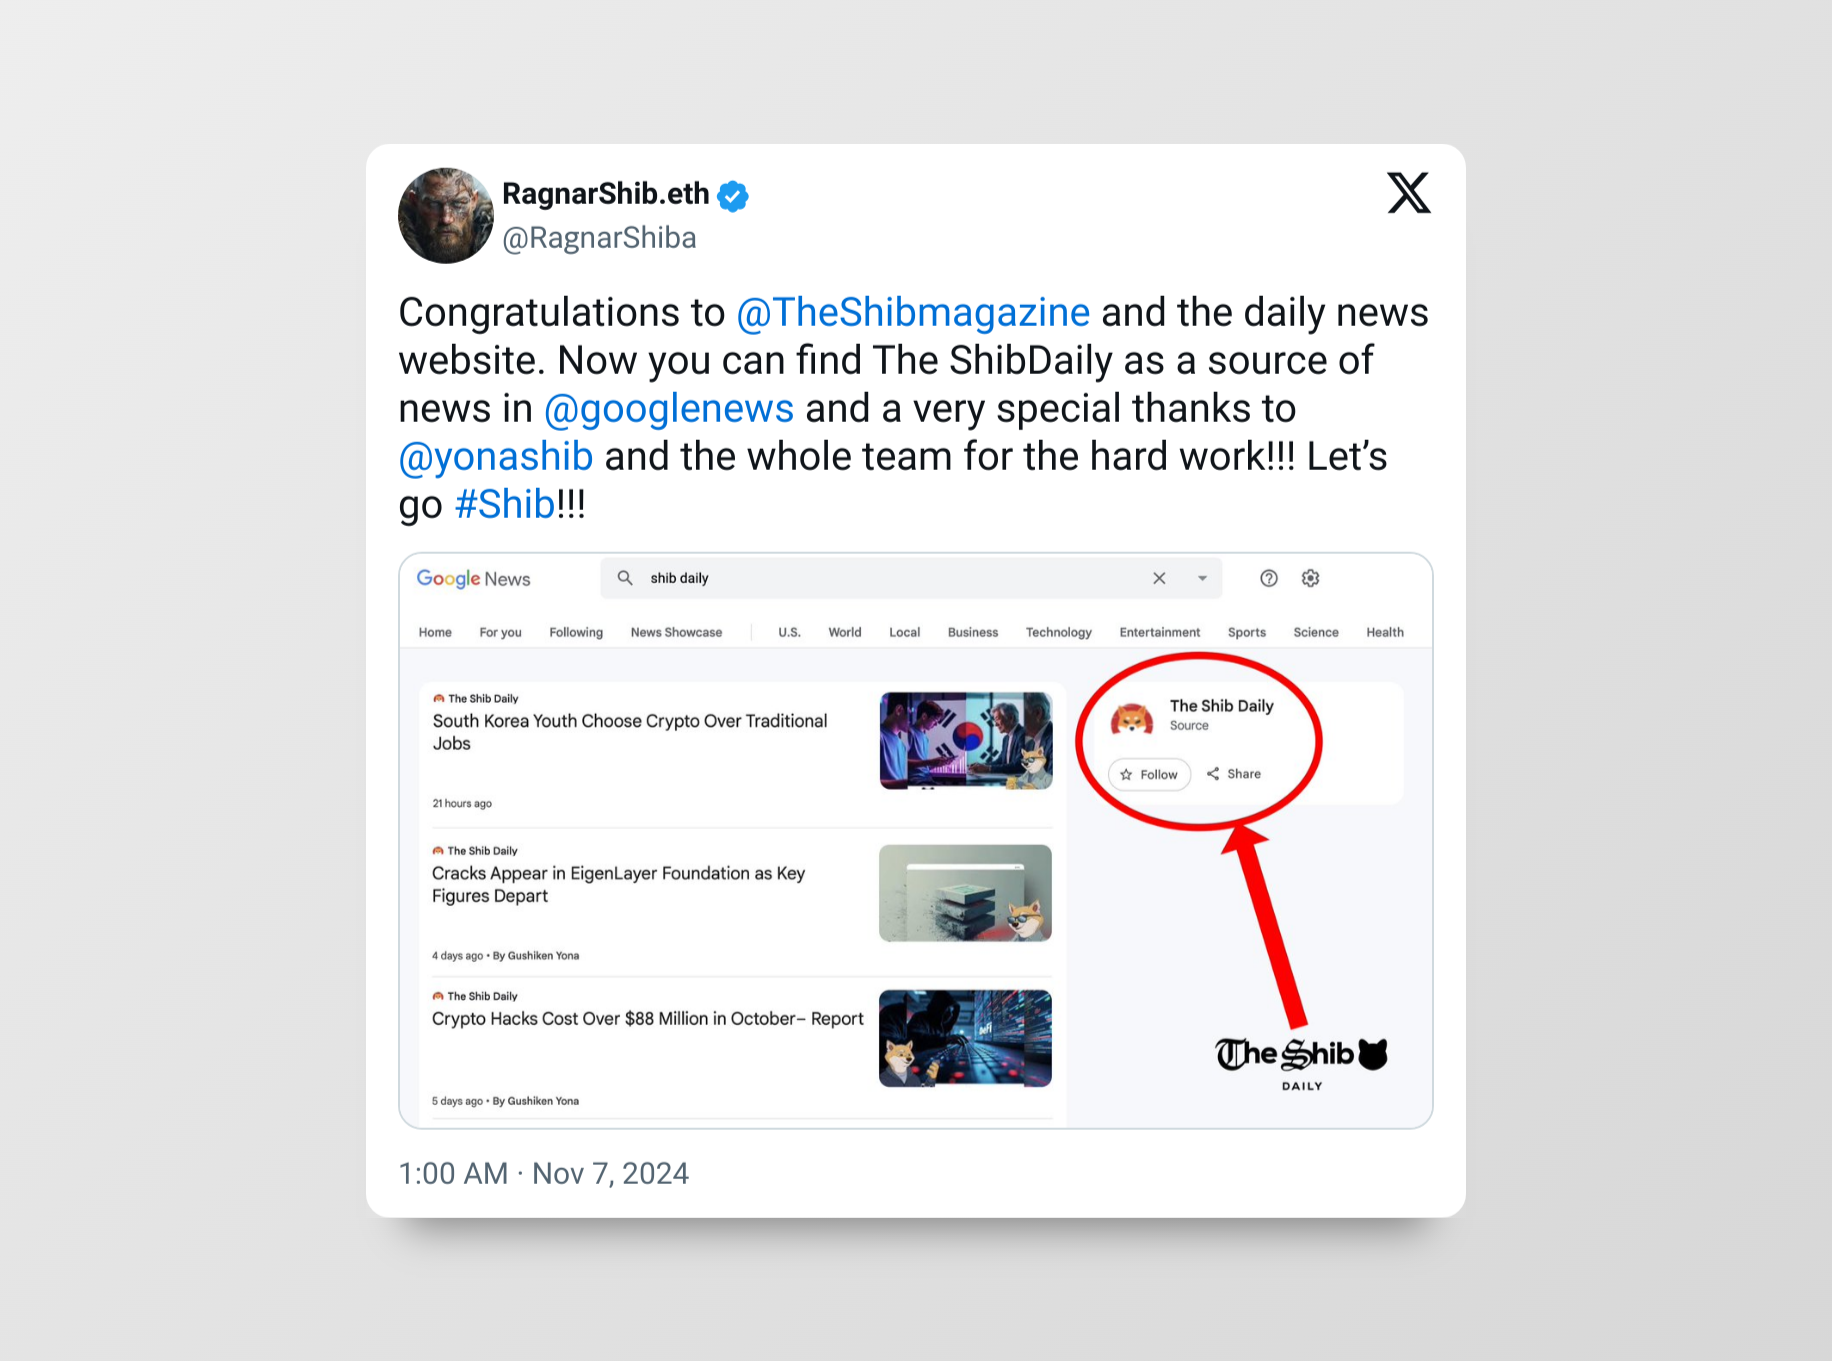Click the blue verified badge next to RagnarShib.eth
The width and height of the screenshot is (1832, 1361).
pos(733,196)
